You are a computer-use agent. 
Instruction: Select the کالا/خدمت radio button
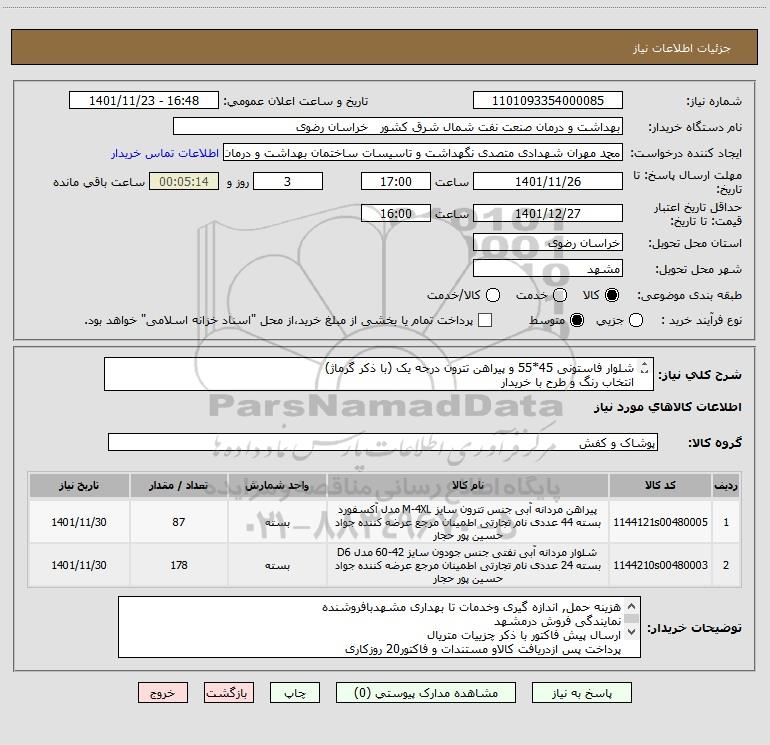[493, 295]
